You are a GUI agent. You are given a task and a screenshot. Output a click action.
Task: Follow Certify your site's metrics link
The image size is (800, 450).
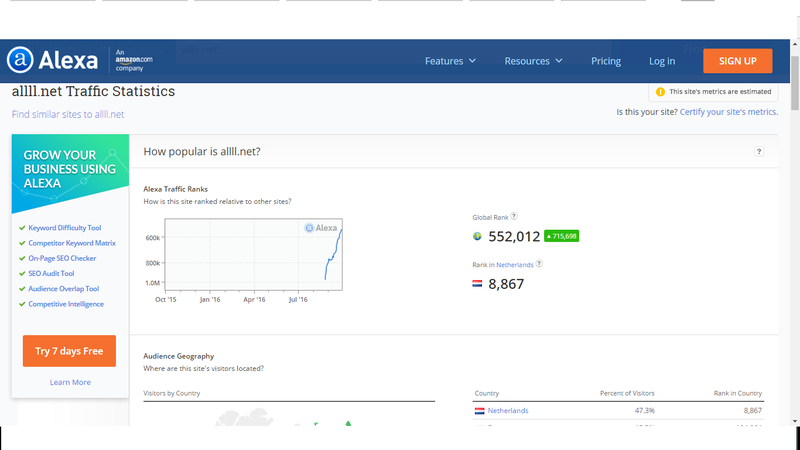coord(729,112)
